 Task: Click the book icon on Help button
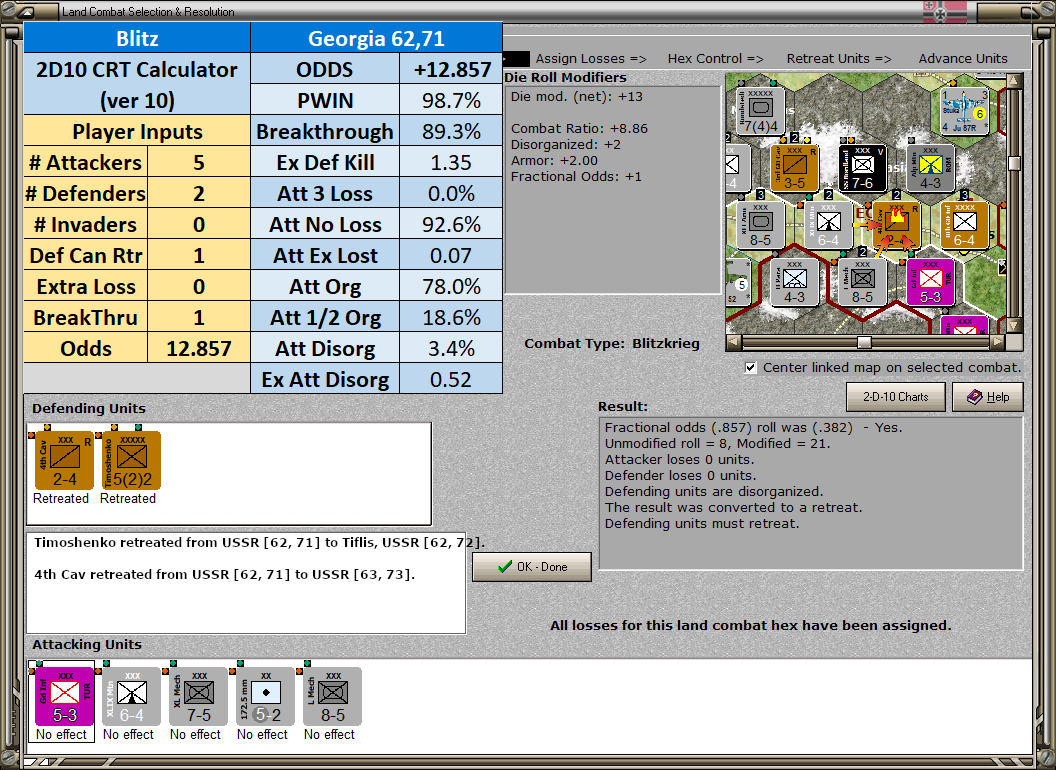coord(975,397)
